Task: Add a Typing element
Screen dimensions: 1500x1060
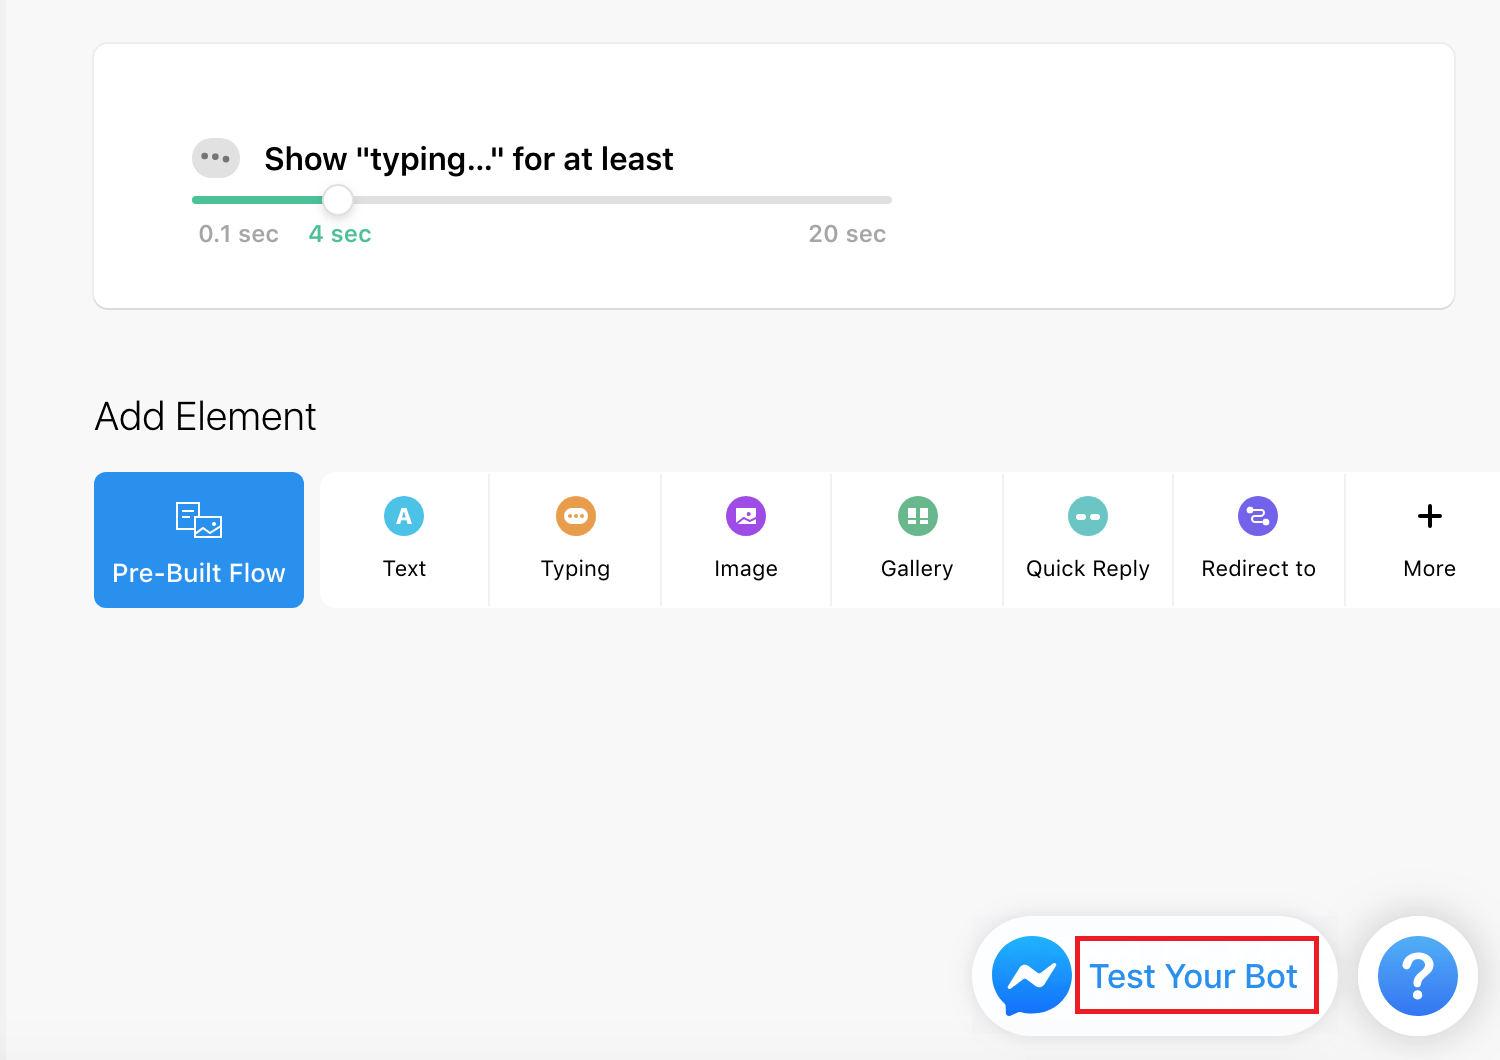Action: pyautogui.click(x=575, y=540)
